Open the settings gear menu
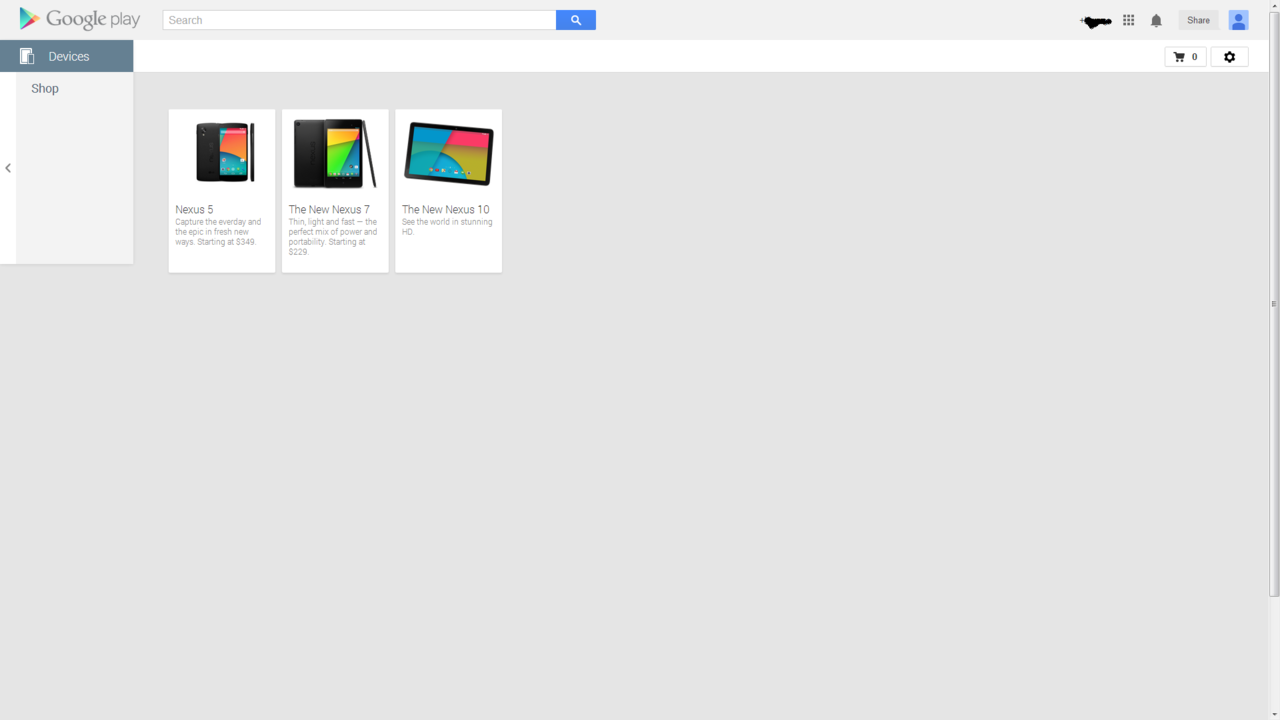The height and width of the screenshot is (720, 1280). tap(1229, 57)
